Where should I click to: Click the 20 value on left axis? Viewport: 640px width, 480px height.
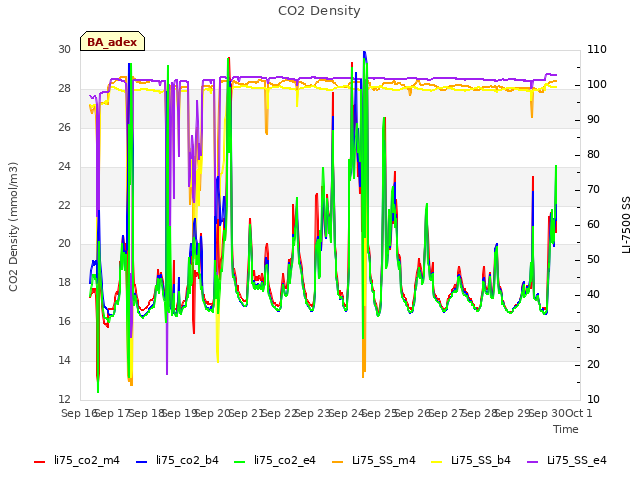coord(64,244)
